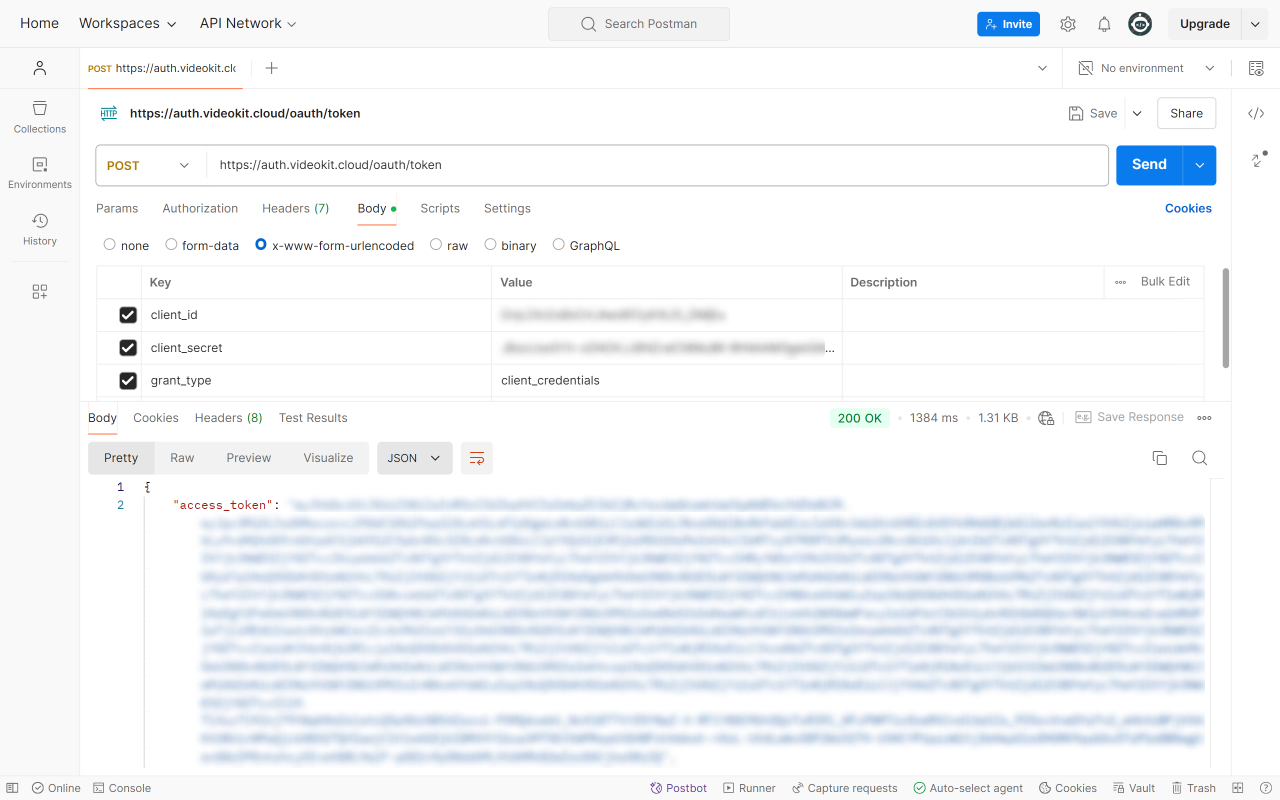The width and height of the screenshot is (1280, 800).
Task: Open the related requests panel icon
Action: click(1259, 159)
